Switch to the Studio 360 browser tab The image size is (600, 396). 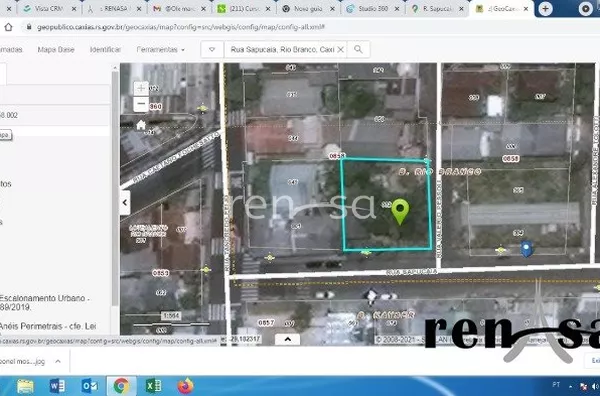pyautogui.click(x=372, y=8)
